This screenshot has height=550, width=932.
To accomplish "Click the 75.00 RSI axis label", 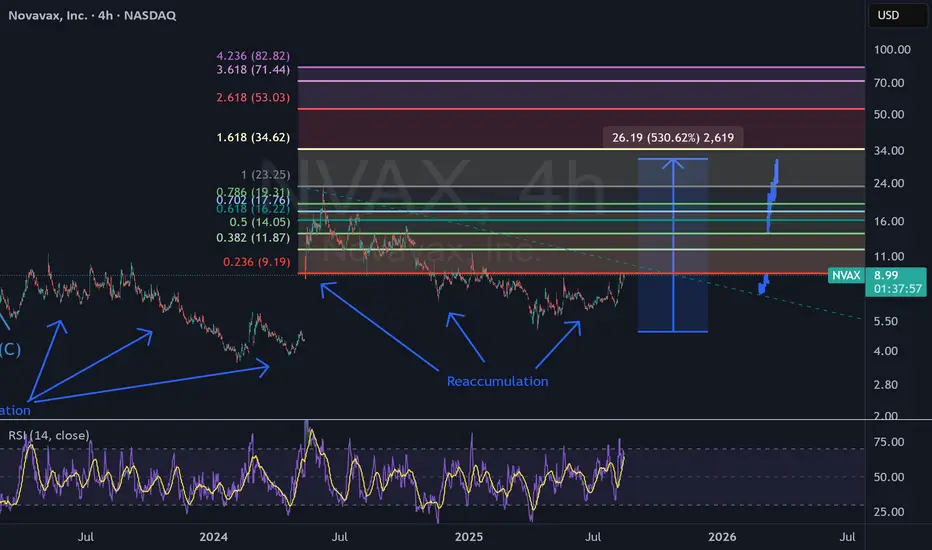I will (889, 442).
